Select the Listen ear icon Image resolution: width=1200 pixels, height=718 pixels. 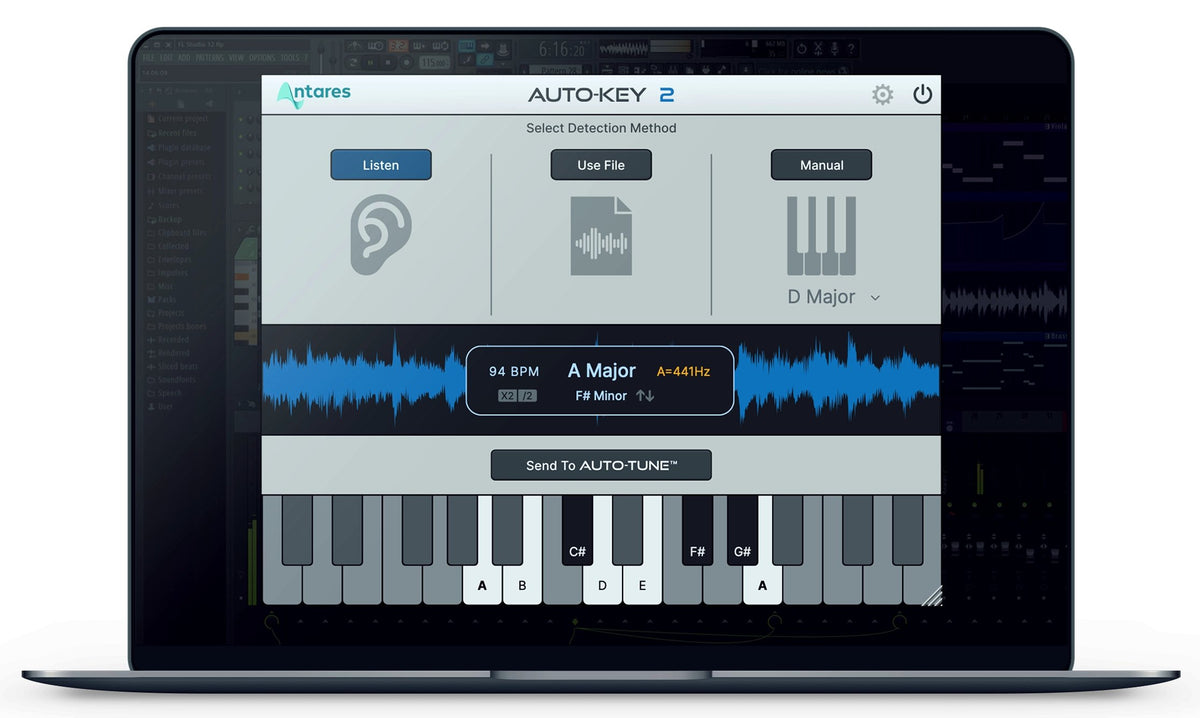380,233
